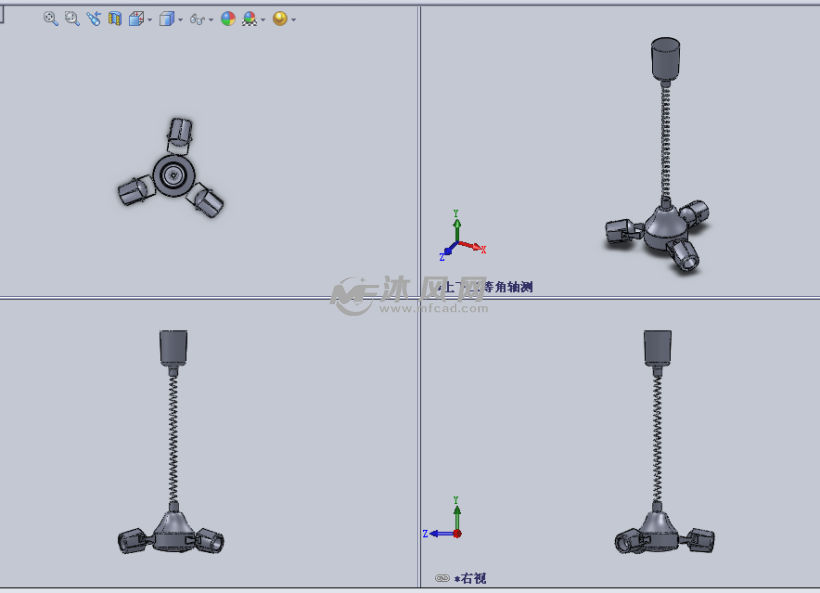Open Edit Appearance with the colored sphere icon
This screenshot has width=820, height=593.
point(228,18)
